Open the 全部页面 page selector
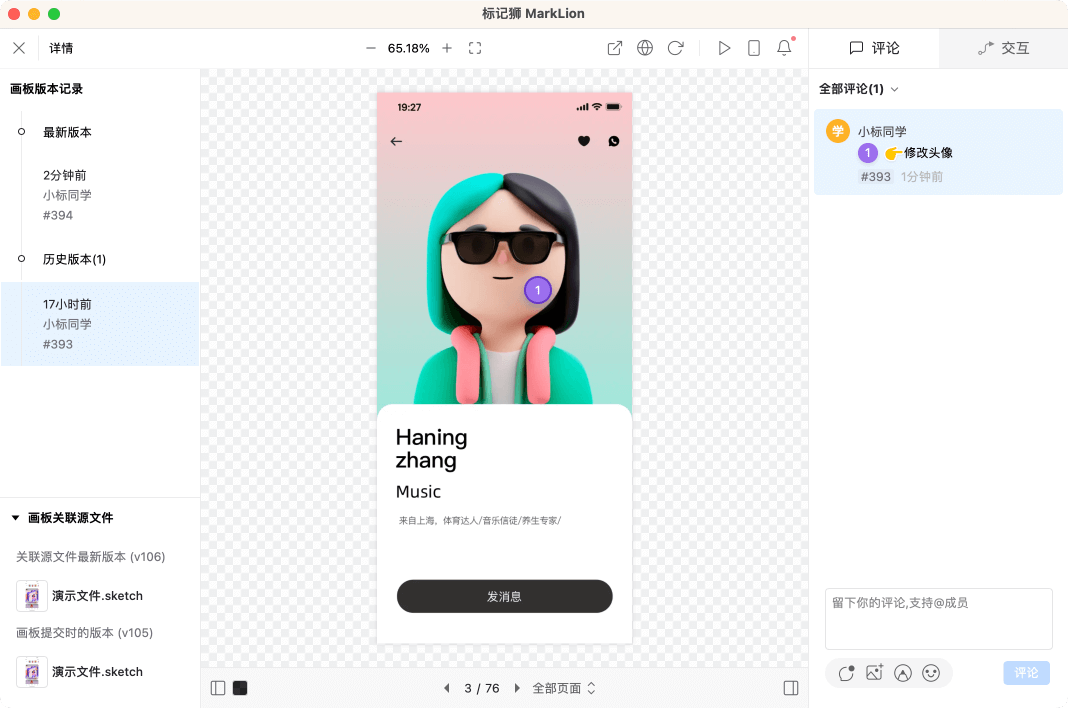1068x708 pixels. tap(564, 688)
